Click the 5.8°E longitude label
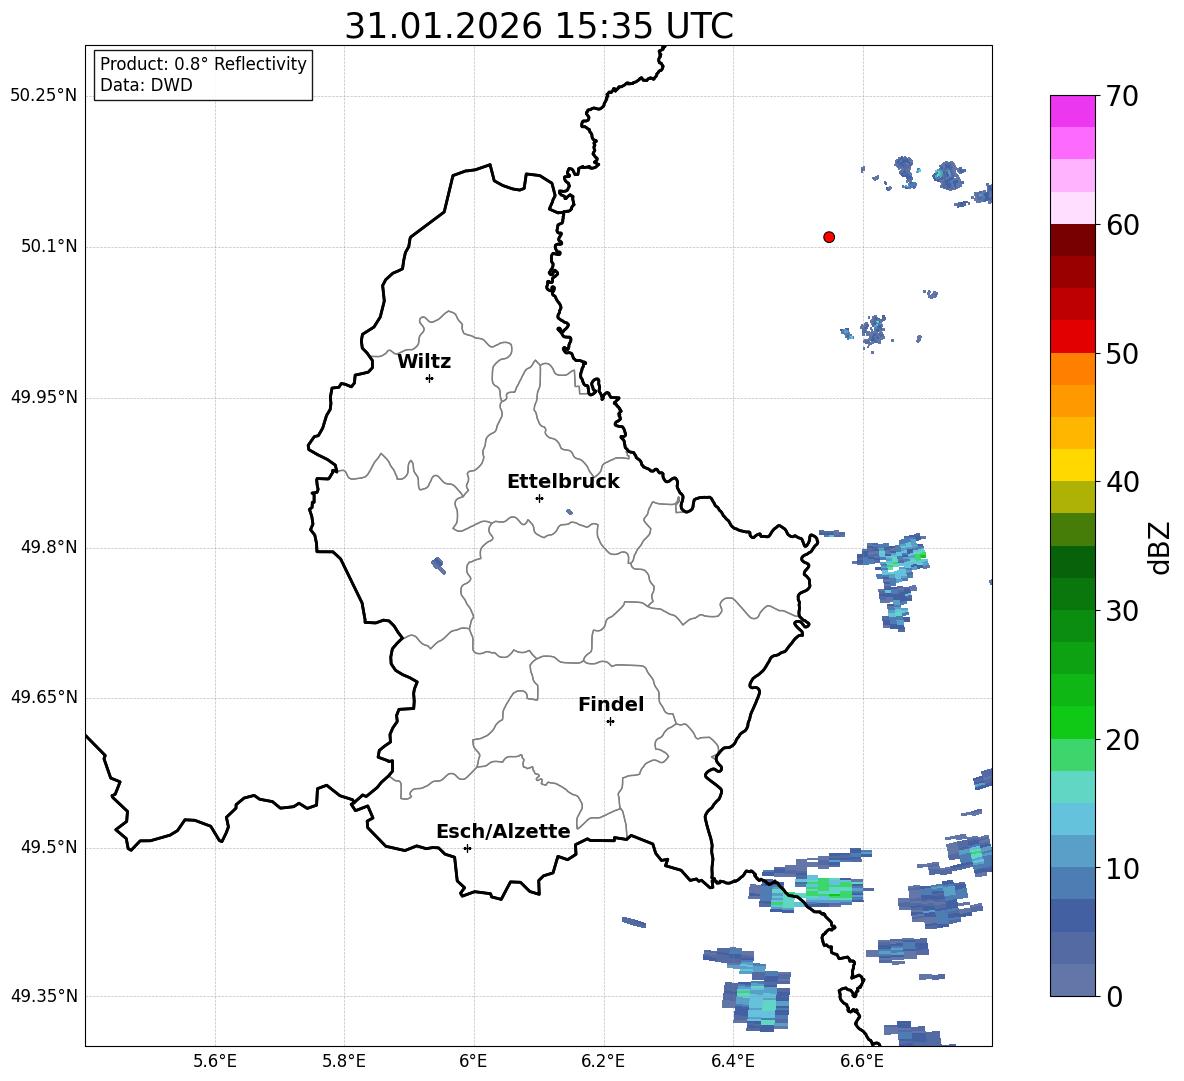 (x=344, y=1061)
